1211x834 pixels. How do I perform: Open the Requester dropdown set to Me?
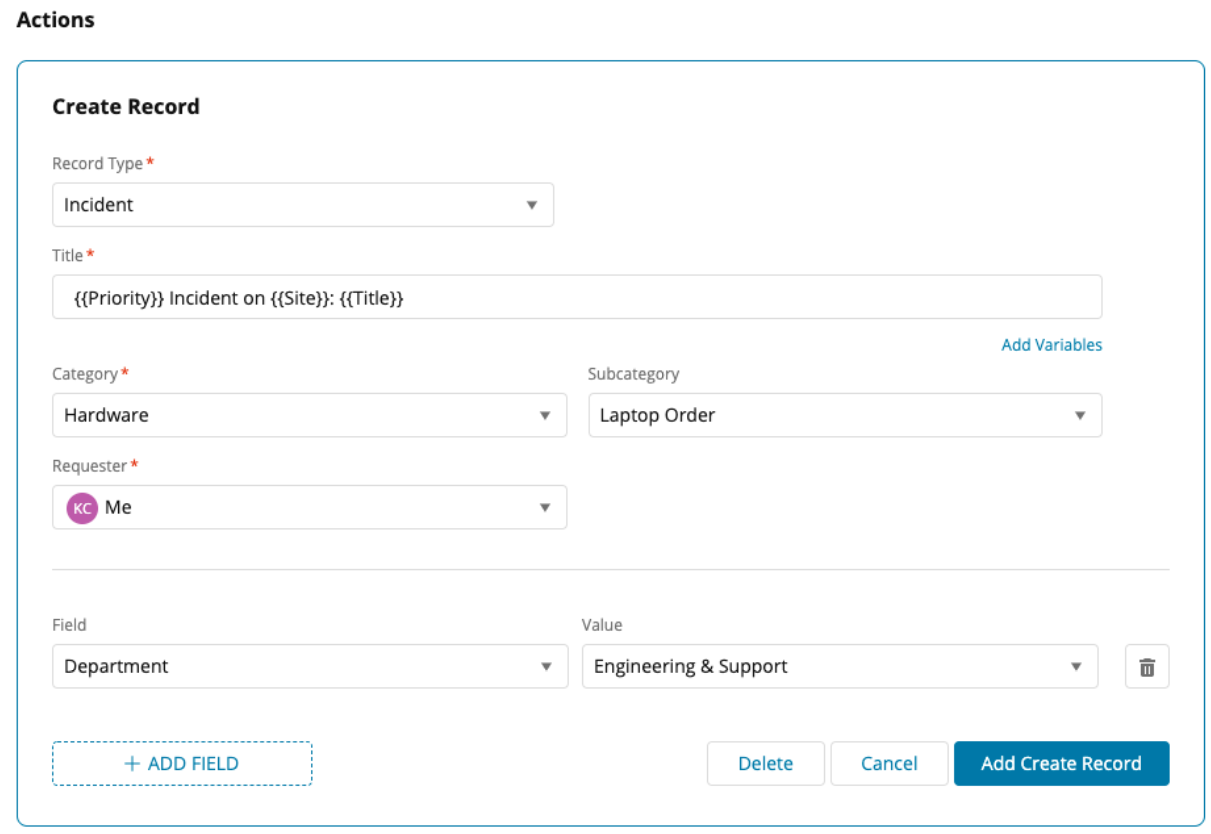click(308, 508)
